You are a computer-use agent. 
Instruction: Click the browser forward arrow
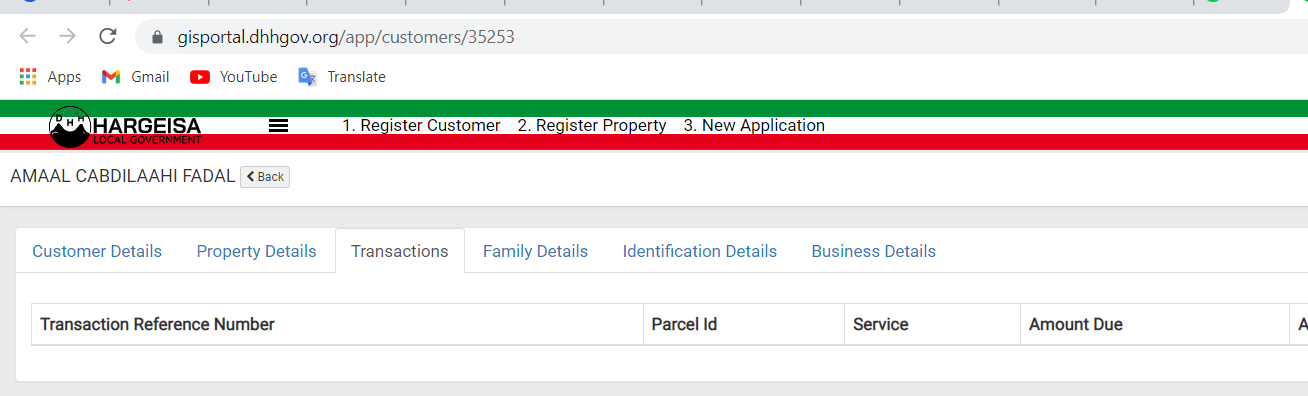(x=67, y=37)
